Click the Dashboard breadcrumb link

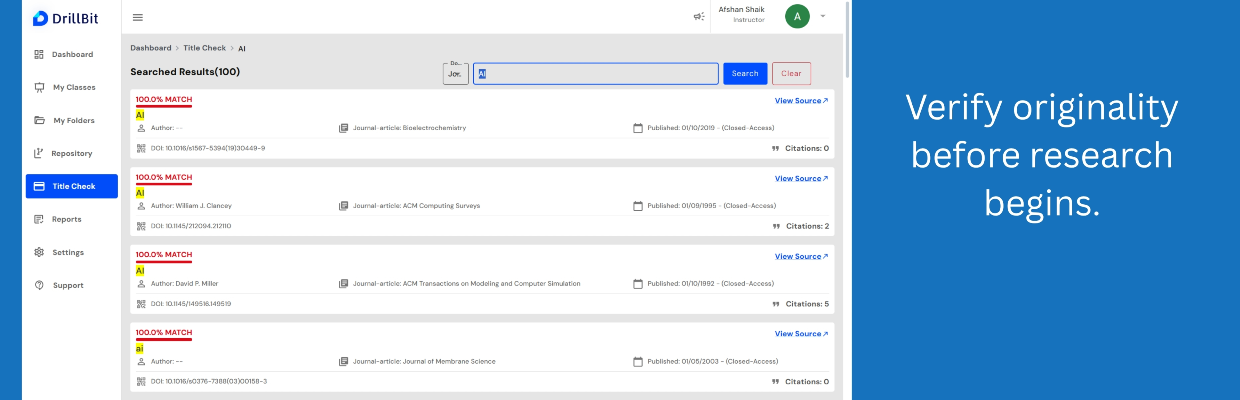pyautogui.click(x=151, y=48)
